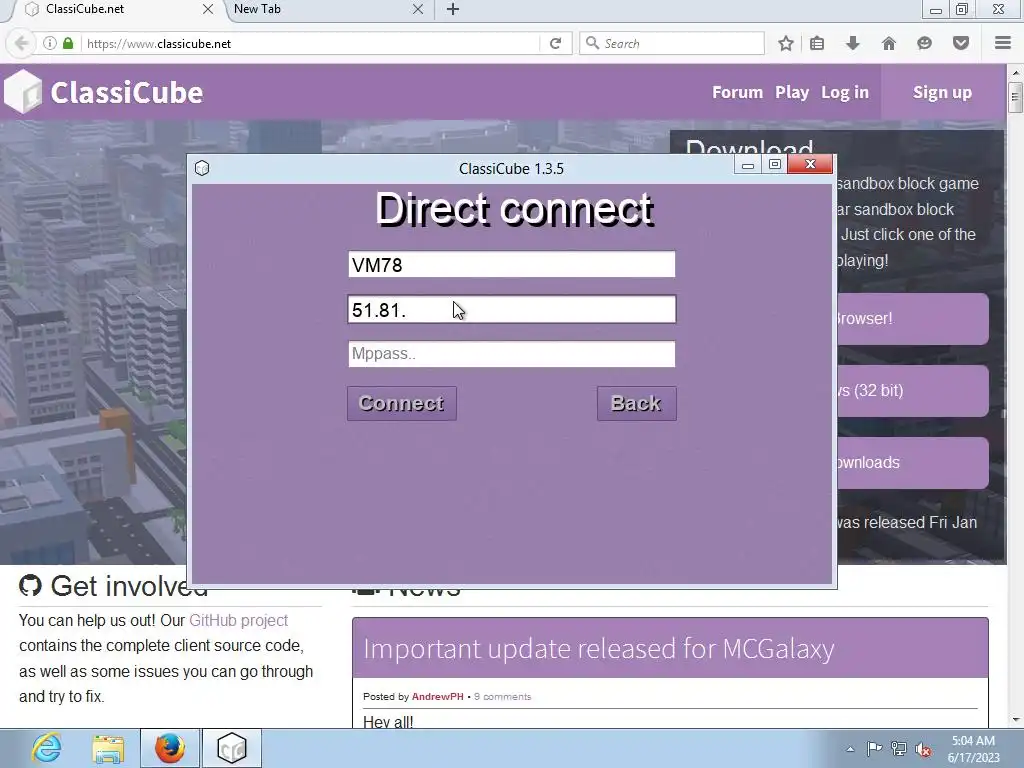
Task: Bookmark this page with star icon
Action: pyautogui.click(x=786, y=43)
